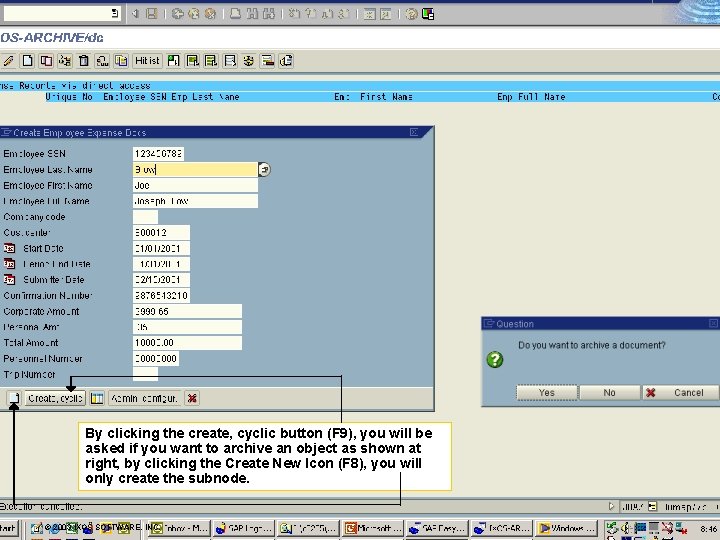Screen dimensions: 720x540
Task: Click the red X cancel icon in dialog footer
Action: point(192,398)
